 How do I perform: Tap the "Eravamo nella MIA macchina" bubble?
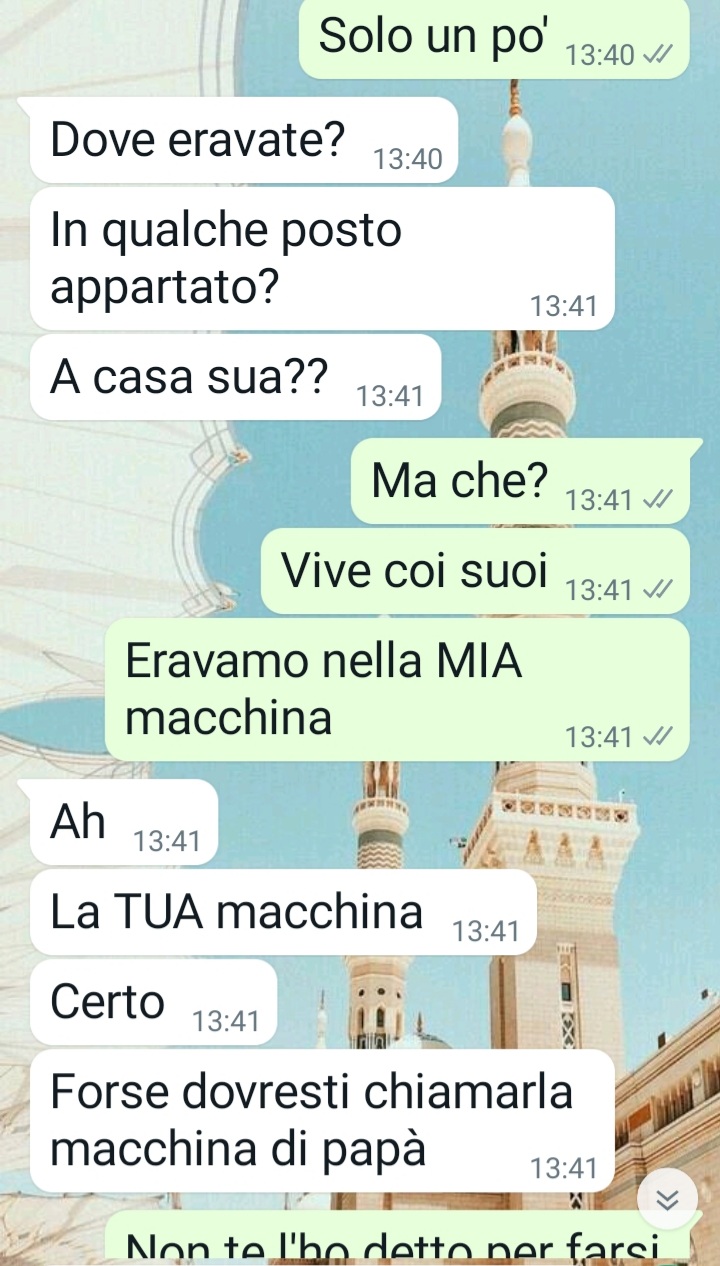397,690
